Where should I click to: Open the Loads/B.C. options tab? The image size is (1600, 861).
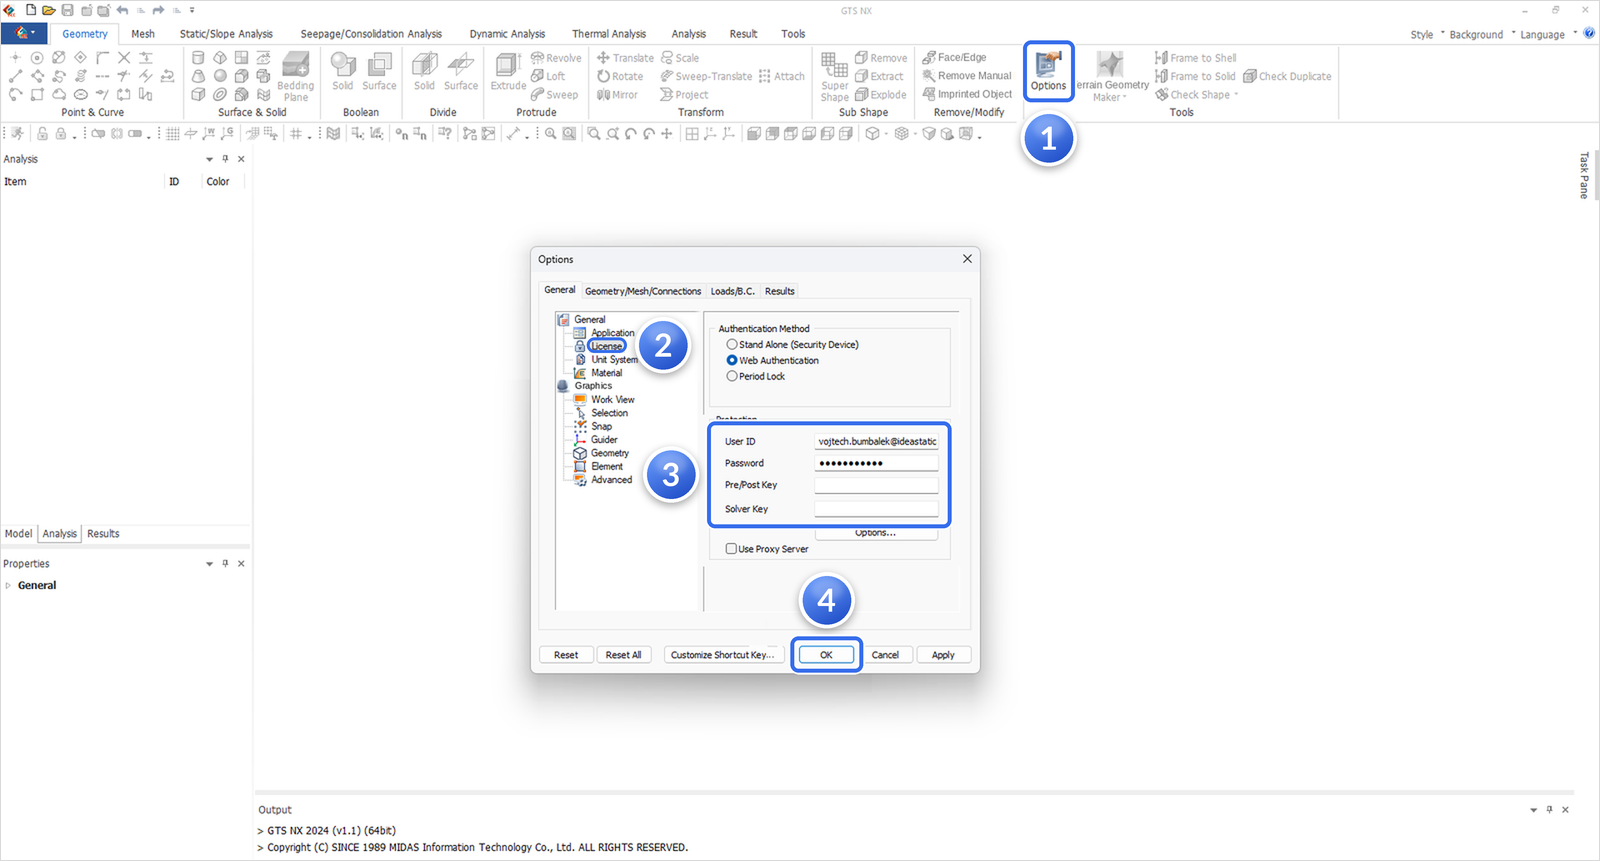click(x=732, y=291)
